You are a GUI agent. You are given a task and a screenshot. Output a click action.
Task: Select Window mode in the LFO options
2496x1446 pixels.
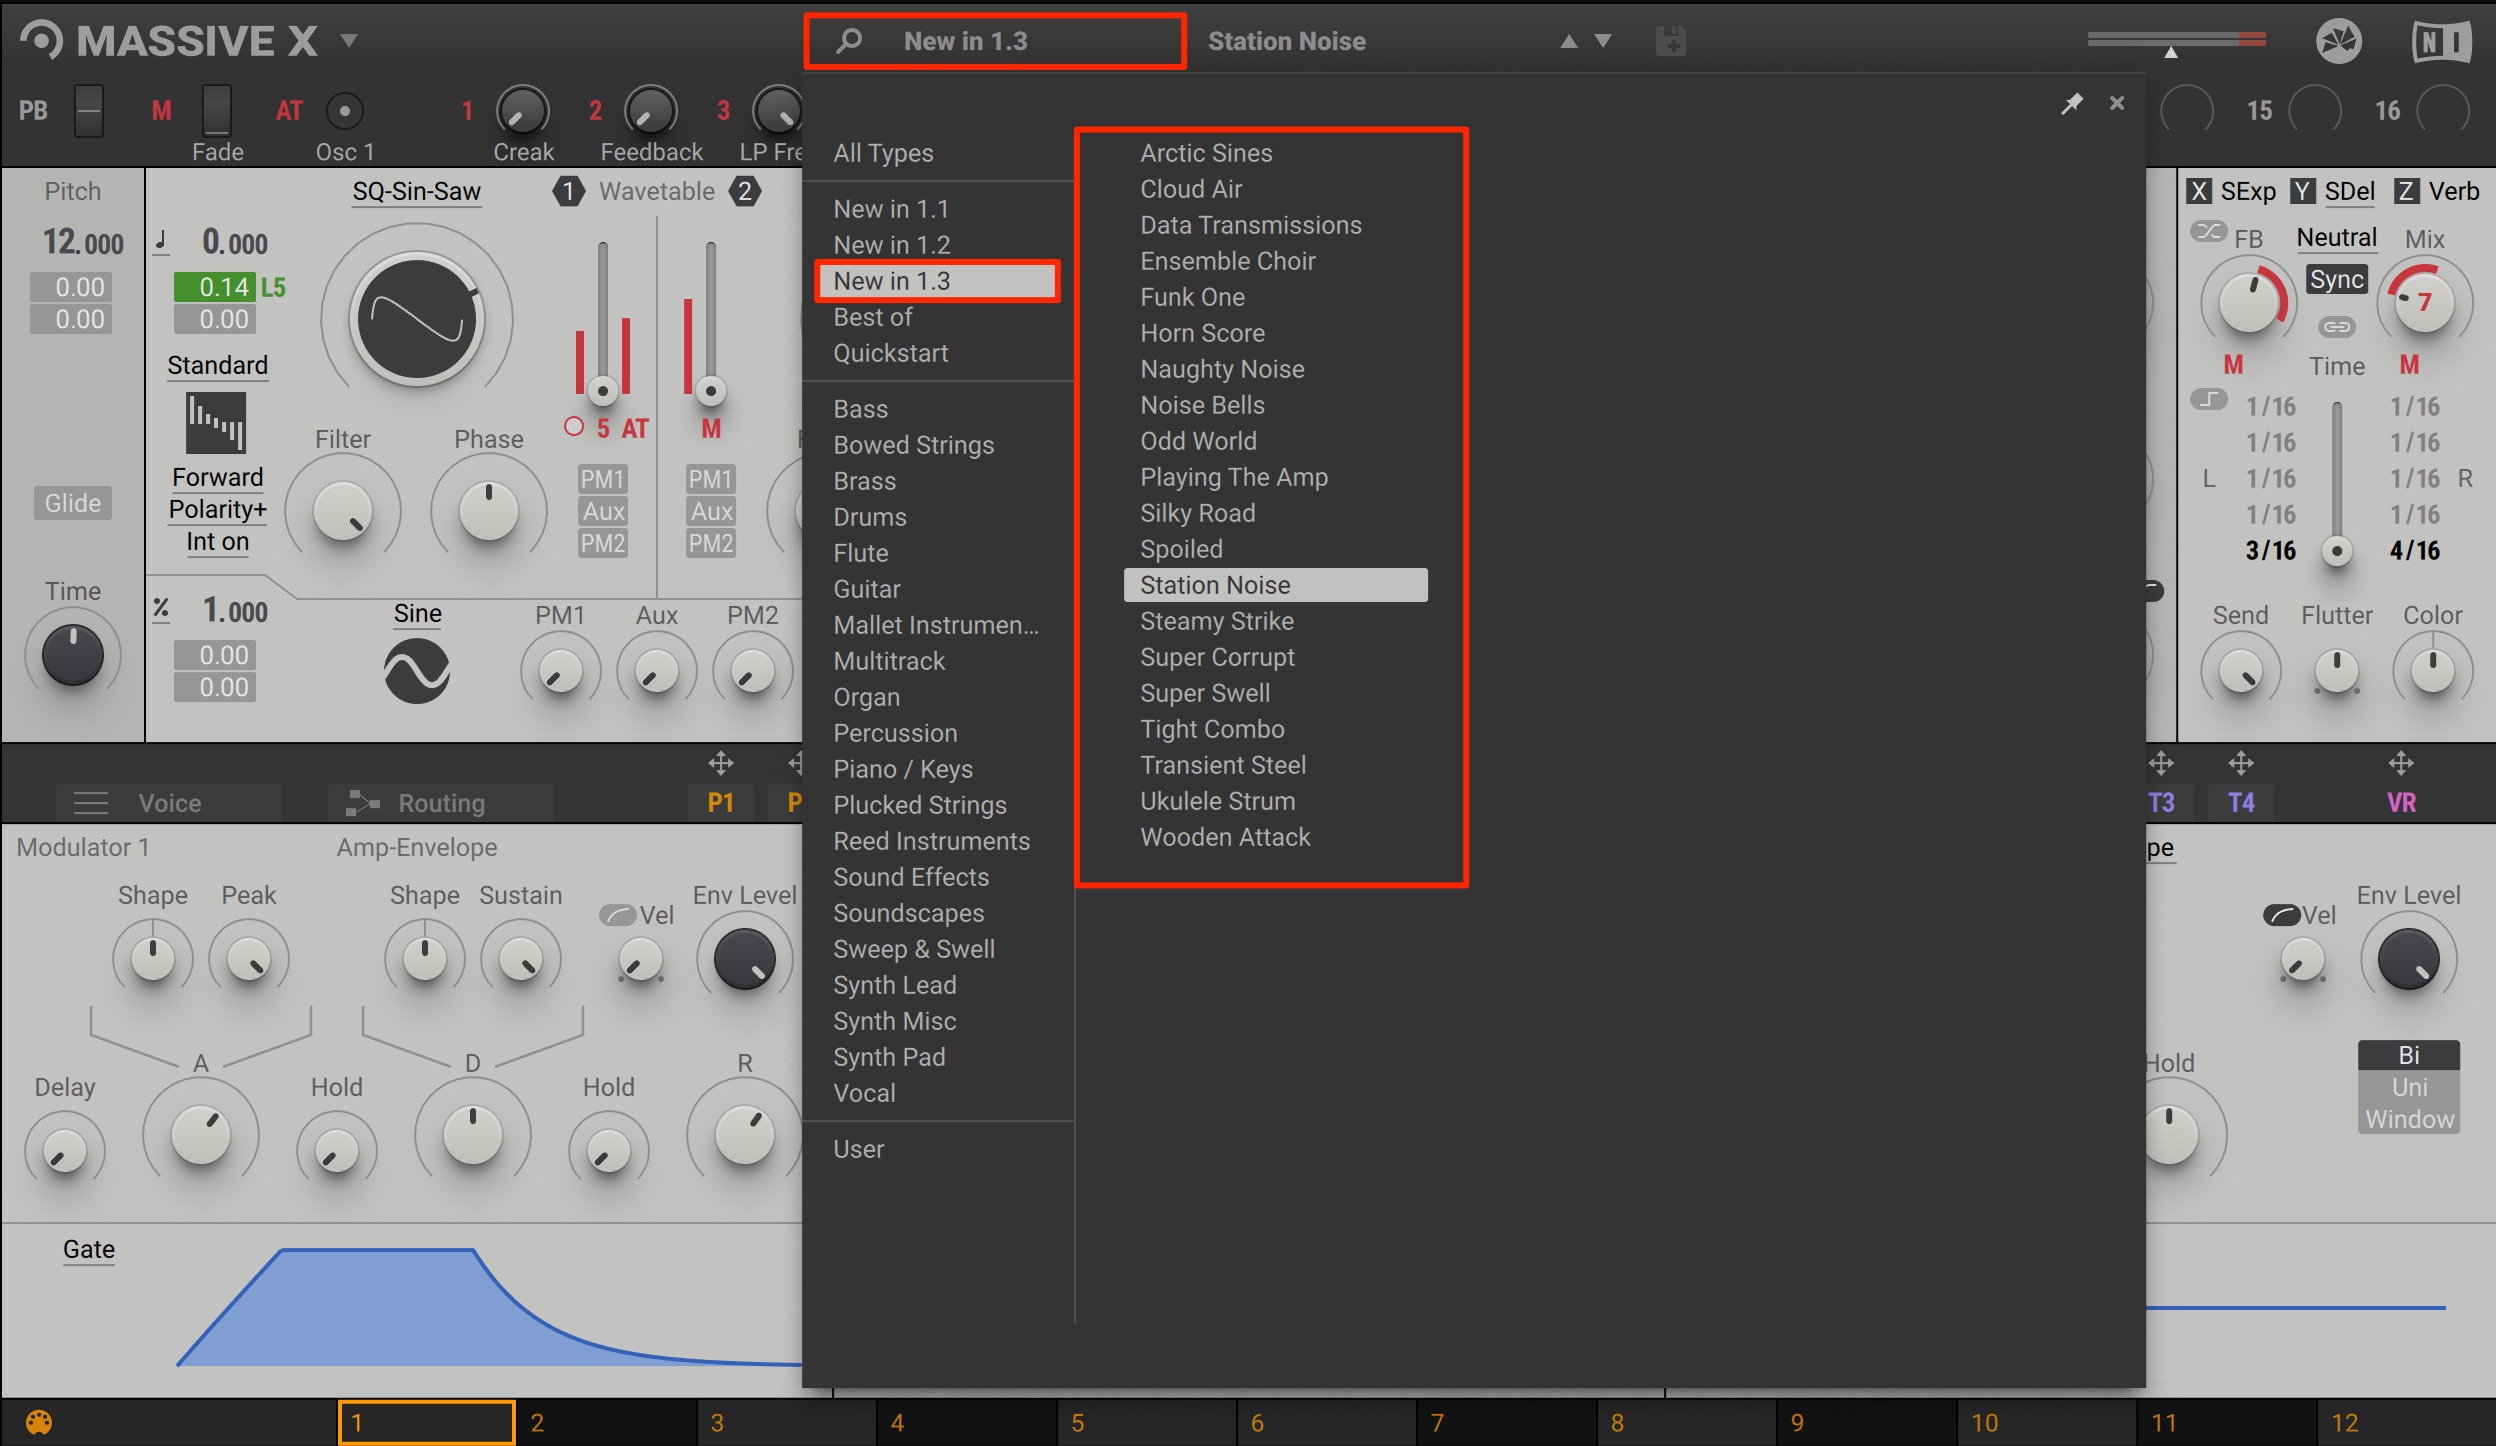click(2409, 1119)
